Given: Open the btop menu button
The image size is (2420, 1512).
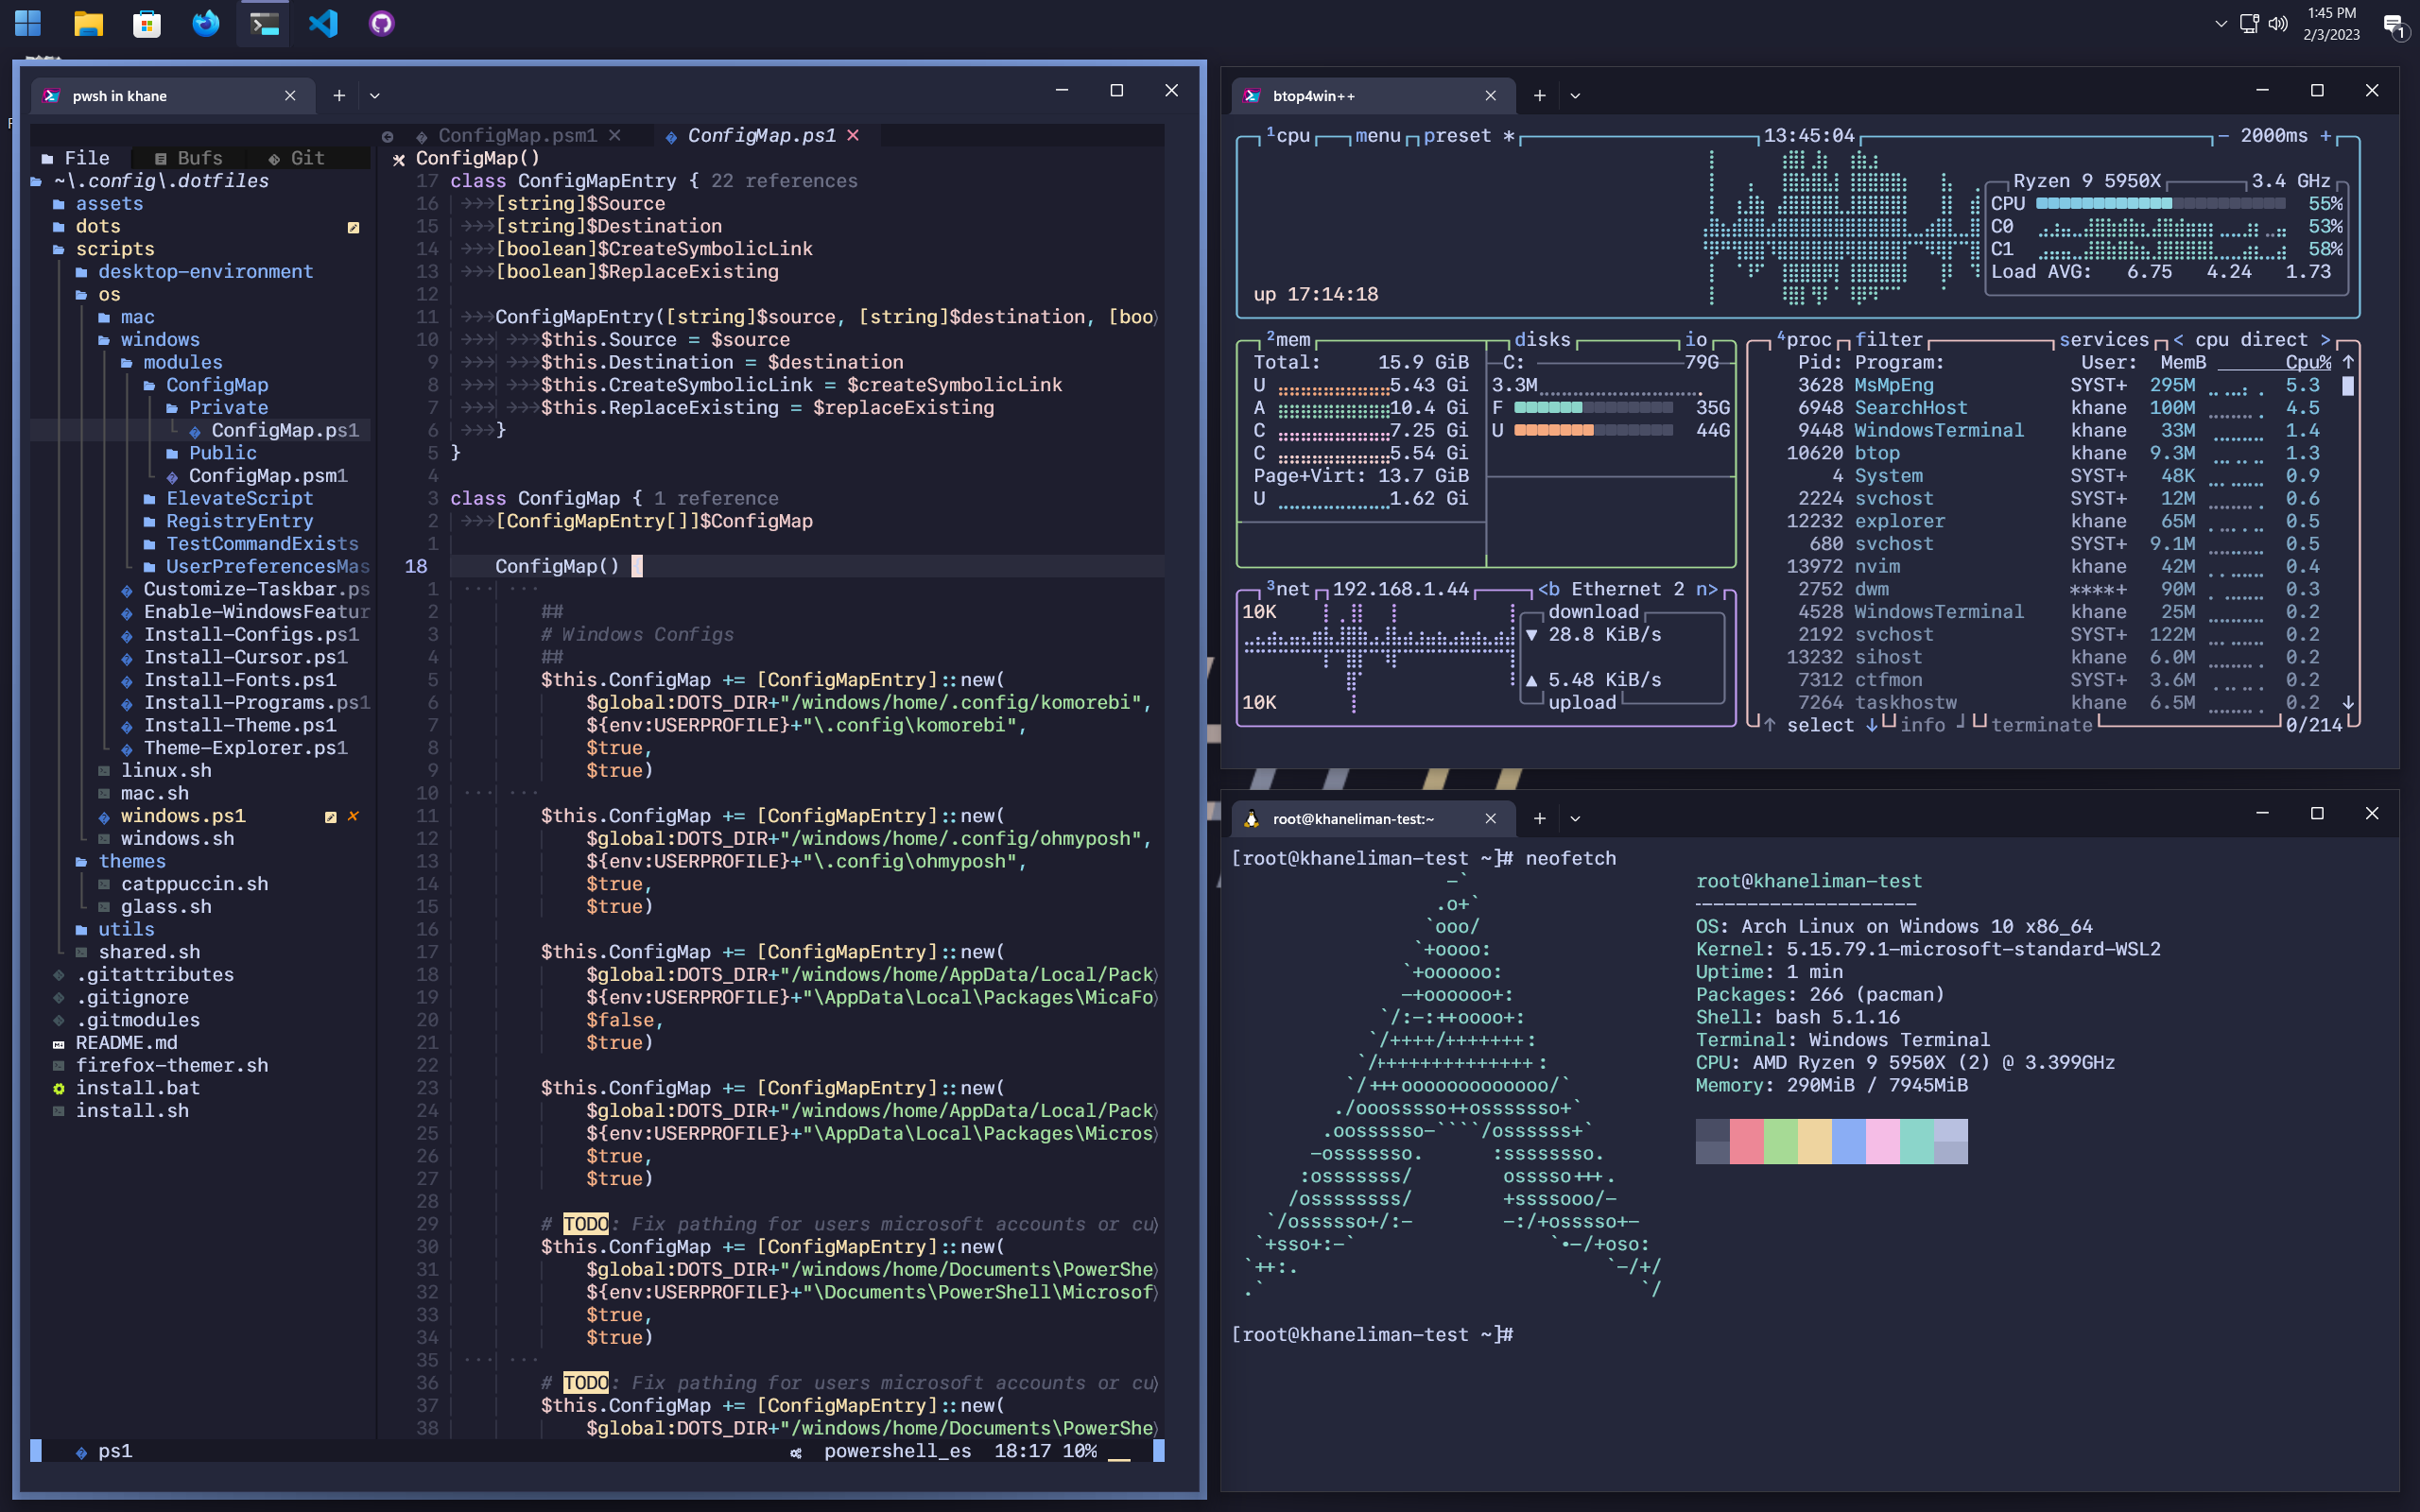Looking at the screenshot, I should 1377,136.
